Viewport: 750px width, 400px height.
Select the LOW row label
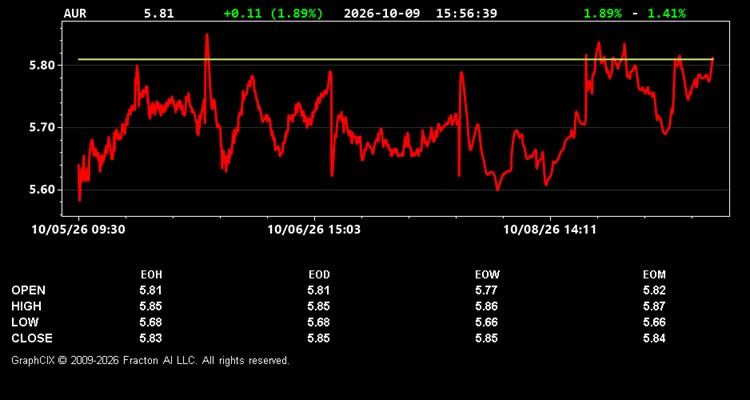pos(25,322)
